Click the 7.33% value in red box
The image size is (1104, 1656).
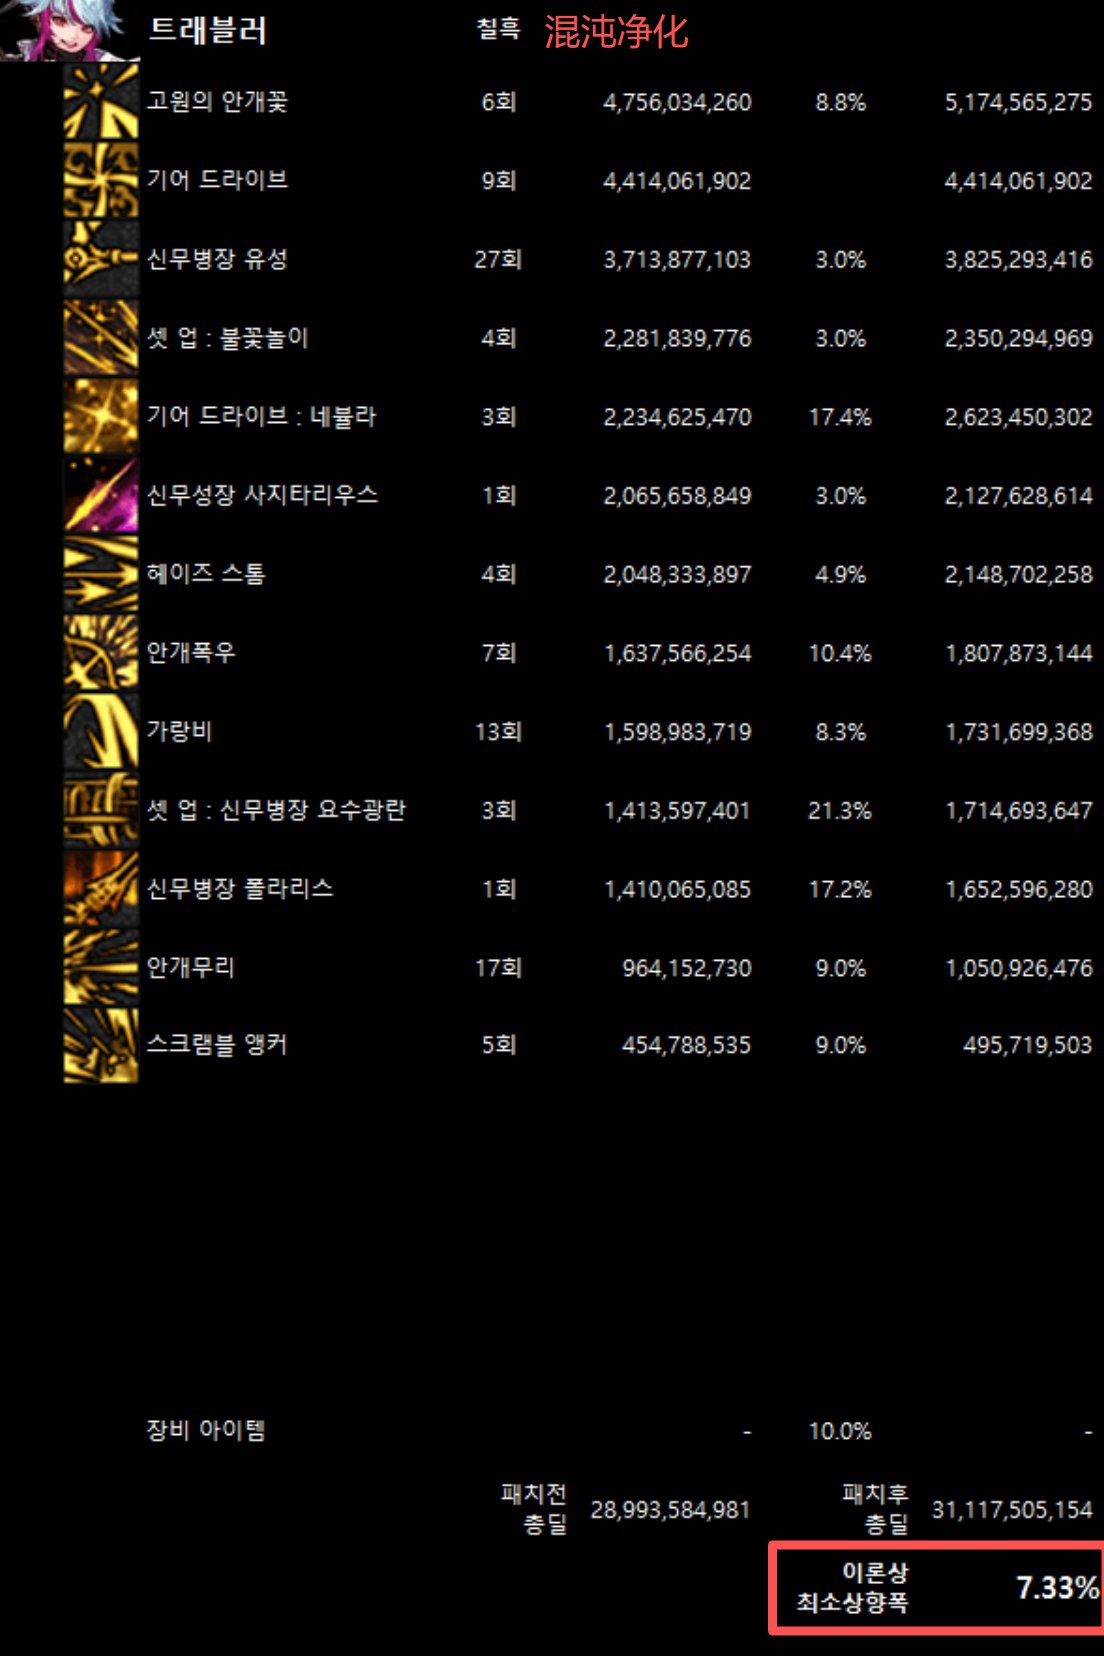point(1057,1587)
